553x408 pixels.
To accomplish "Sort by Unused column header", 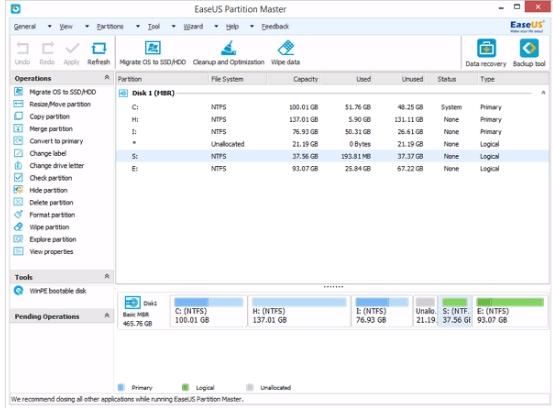I will point(400,79).
